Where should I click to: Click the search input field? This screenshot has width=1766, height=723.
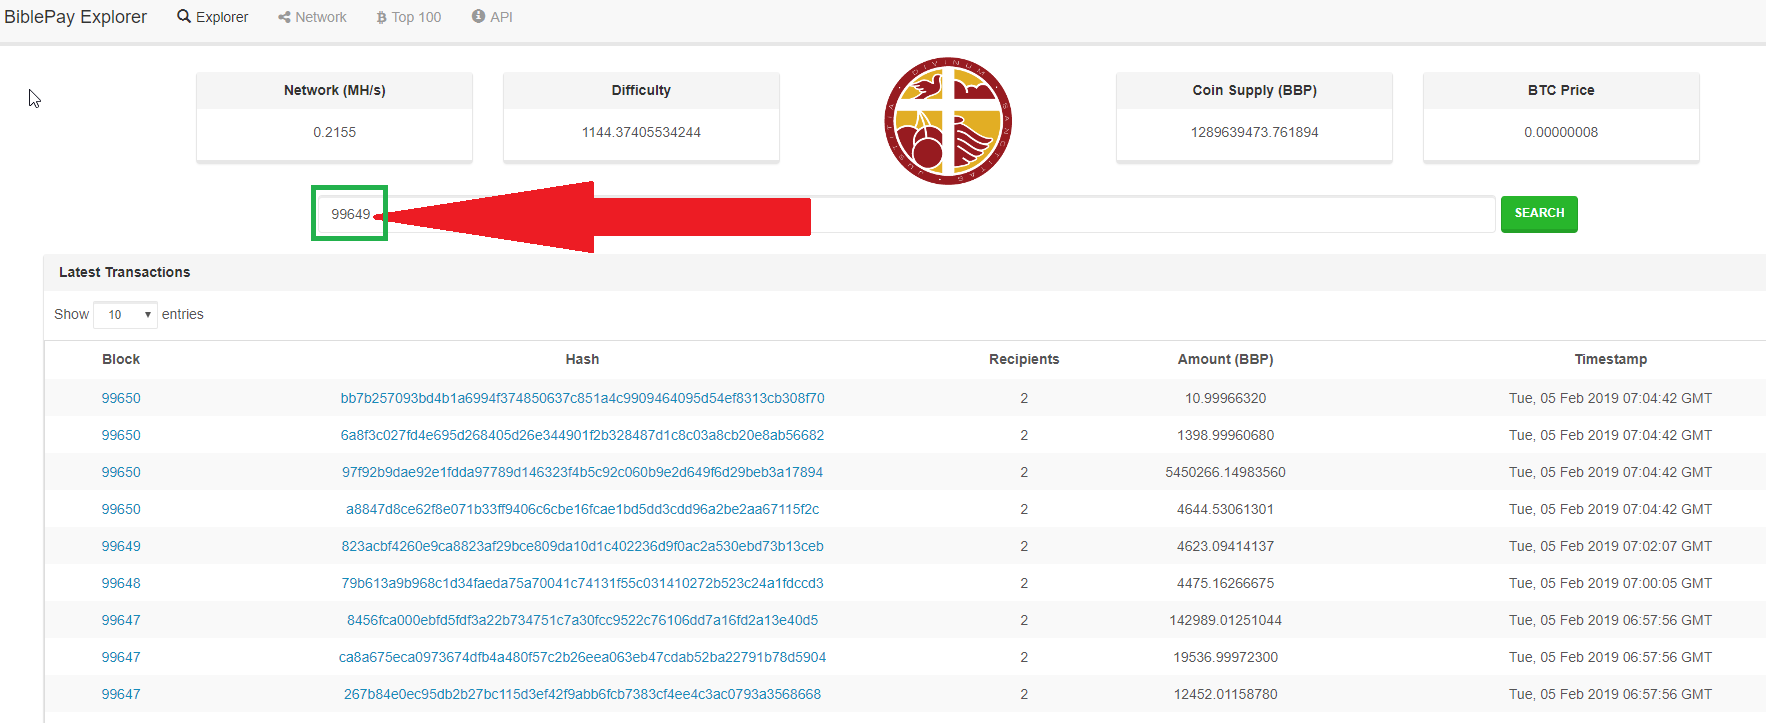(x=905, y=214)
